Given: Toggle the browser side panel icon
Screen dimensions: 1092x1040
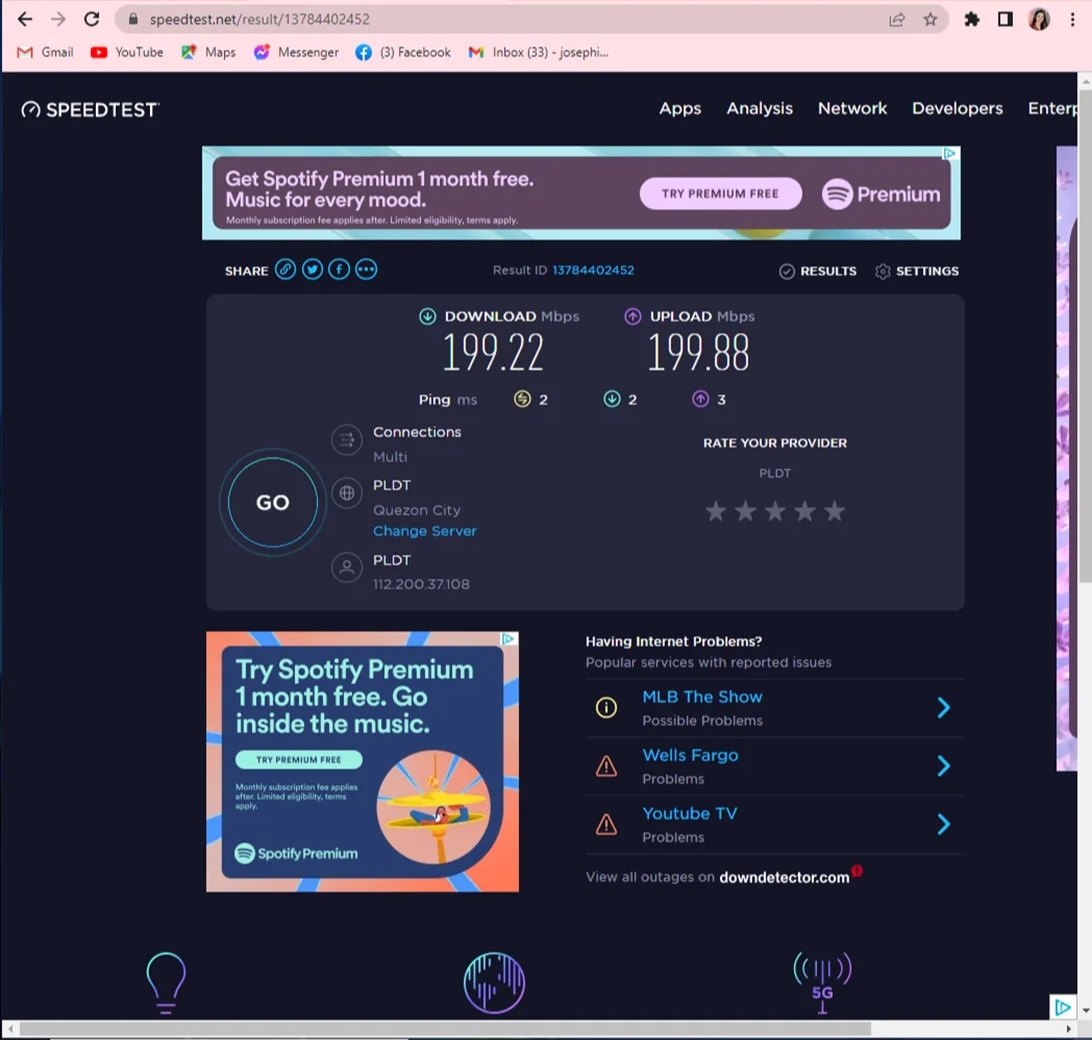Looking at the screenshot, I should coord(1005,20).
